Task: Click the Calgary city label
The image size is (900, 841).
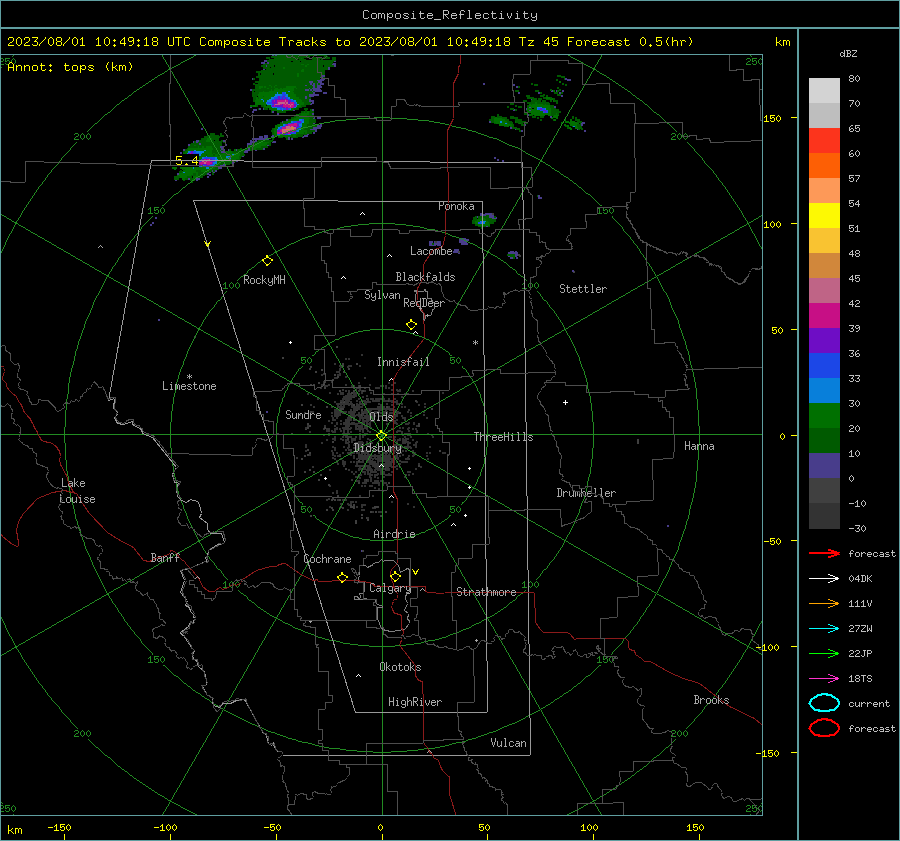Action: 390,588
